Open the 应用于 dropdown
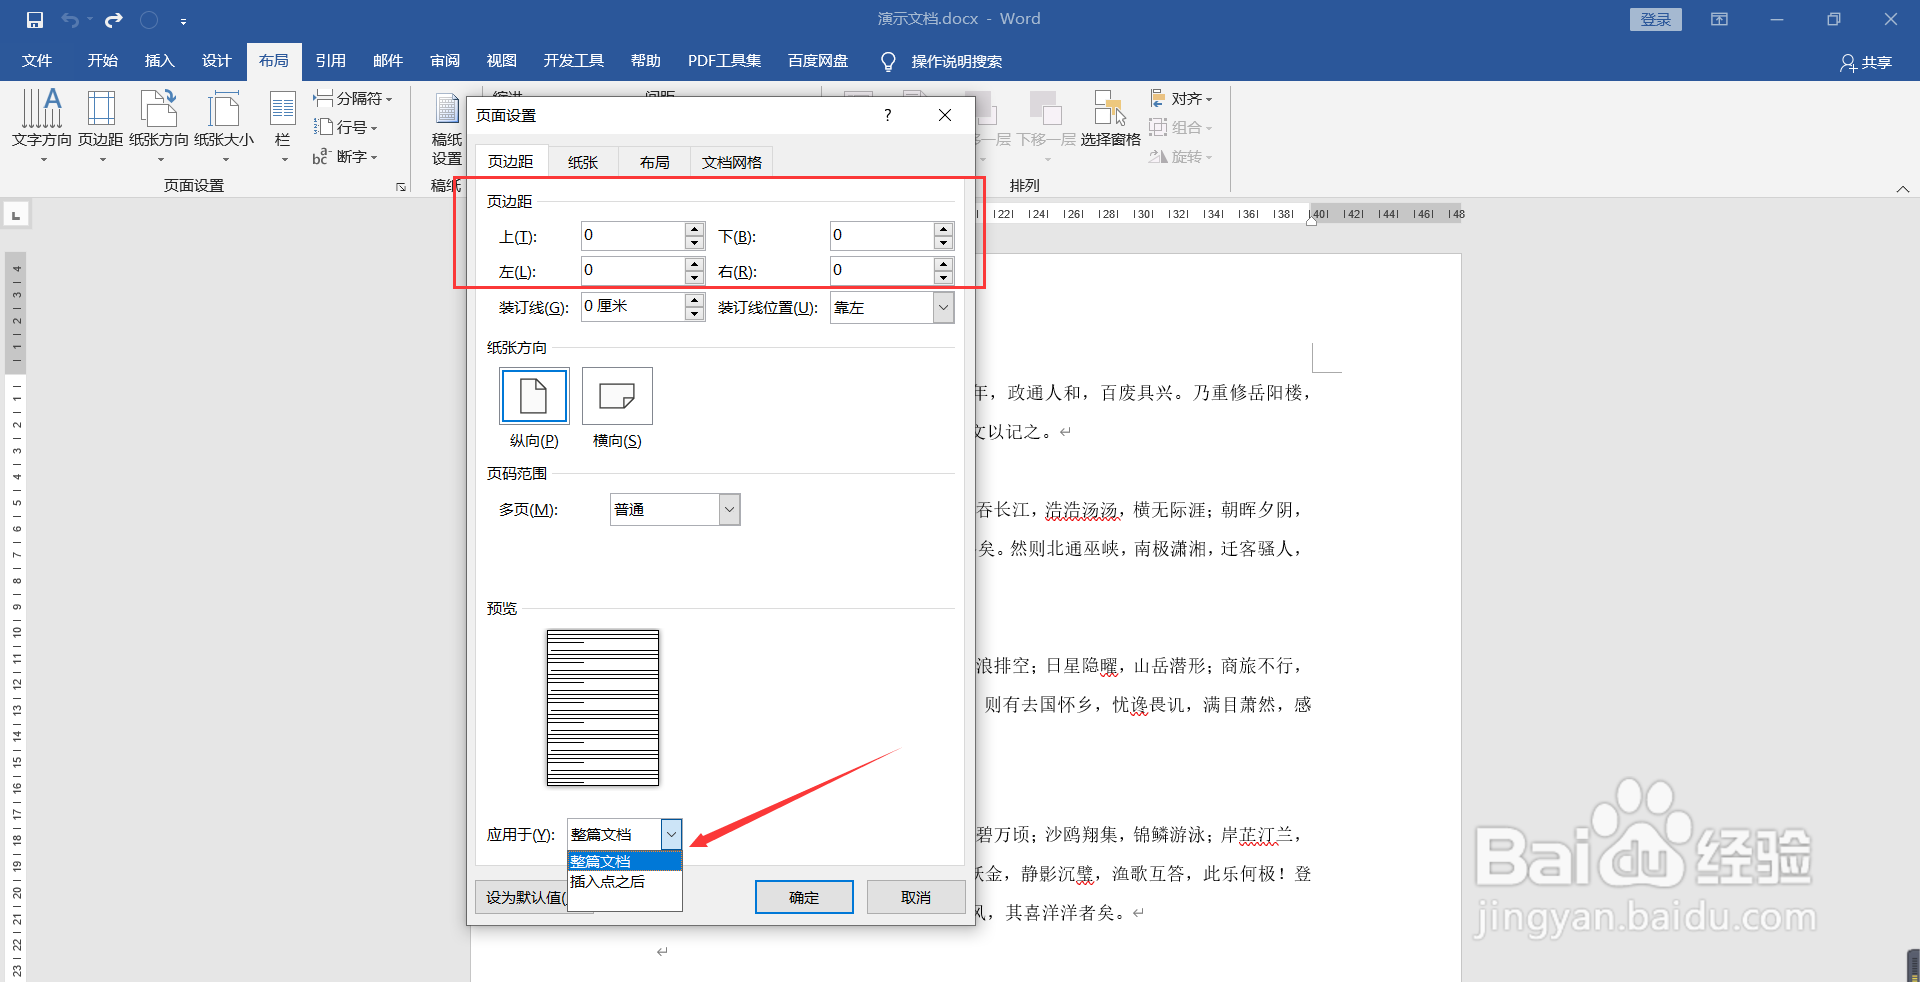Screen dimensions: 1920x982 coord(671,834)
